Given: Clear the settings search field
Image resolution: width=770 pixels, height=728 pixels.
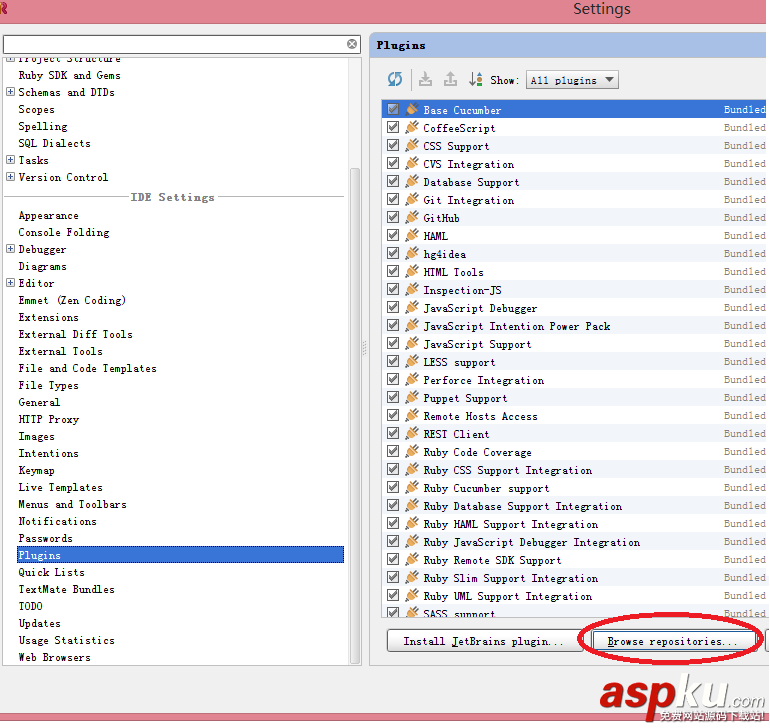Looking at the screenshot, I should pos(352,44).
